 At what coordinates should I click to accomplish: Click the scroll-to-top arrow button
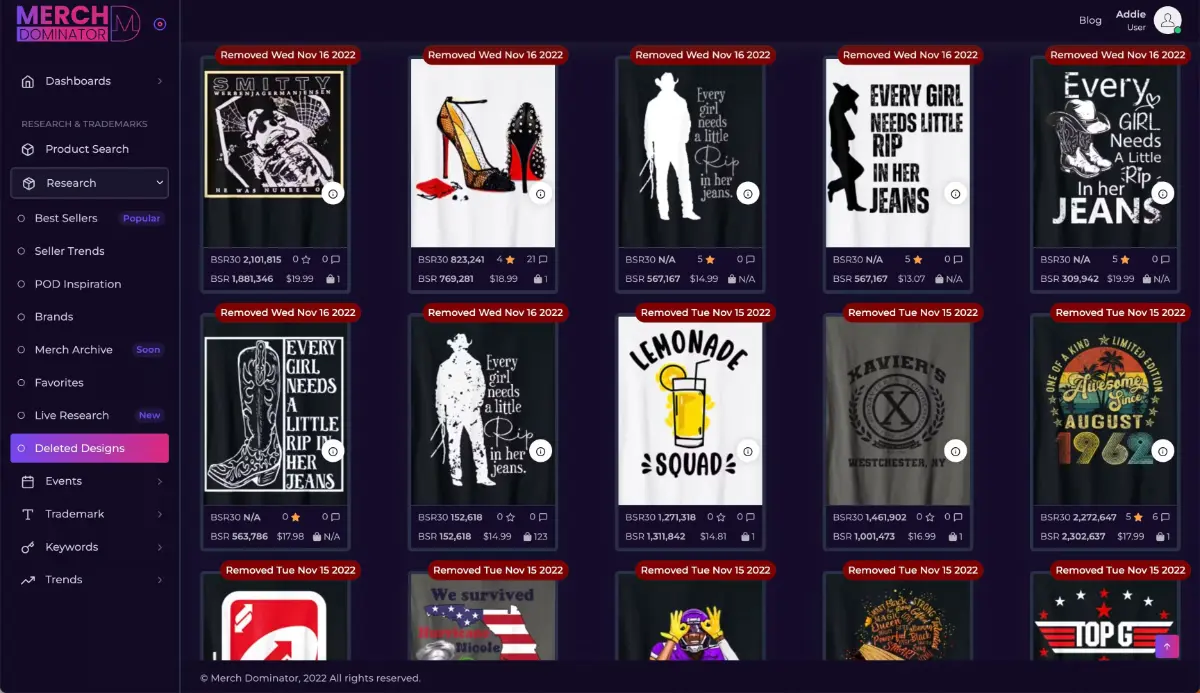tap(1167, 646)
